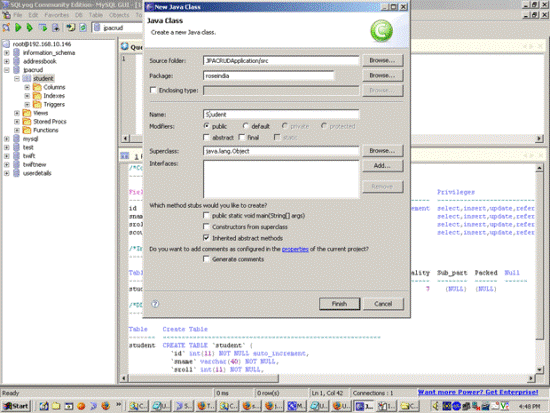Image resolution: width=550 pixels, height=413 pixels.
Task: Enable Generate comments checkbox
Action: point(207,259)
